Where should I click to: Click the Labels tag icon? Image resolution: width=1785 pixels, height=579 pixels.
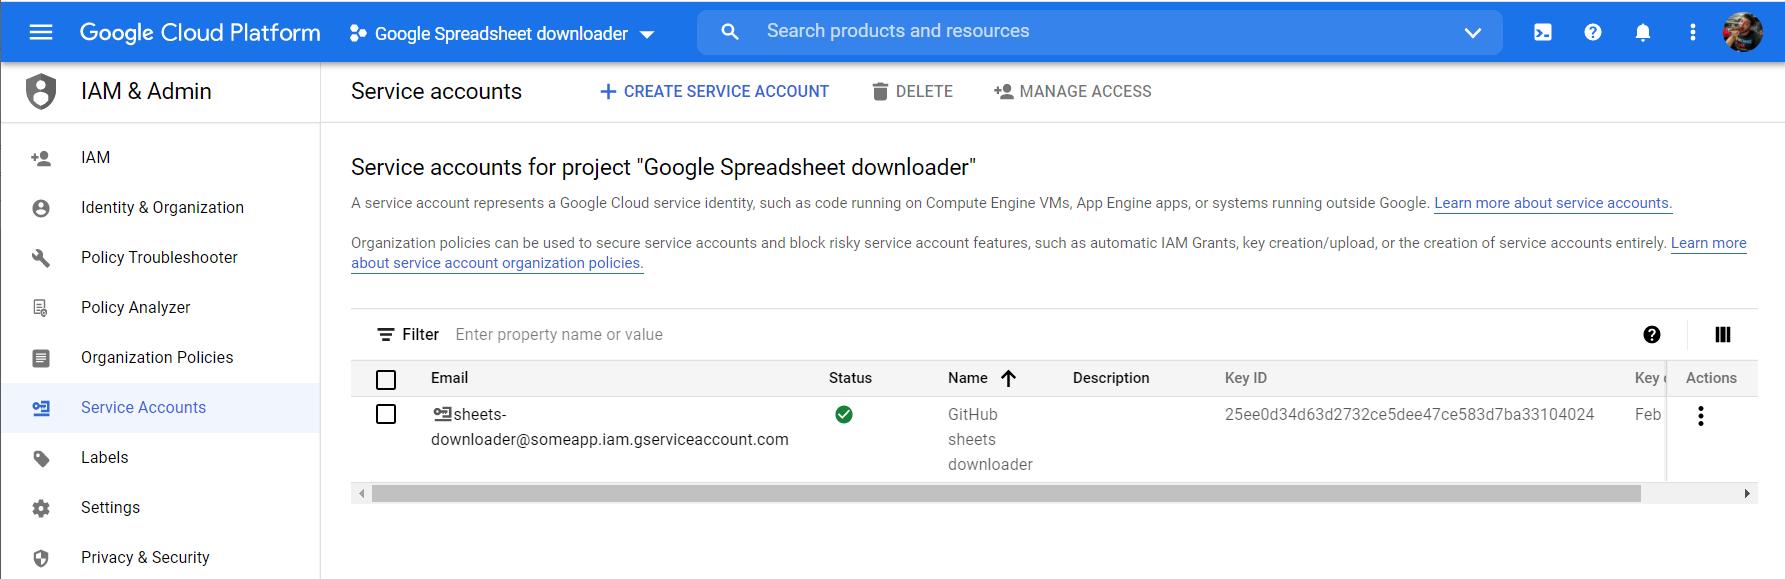(x=41, y=458)
